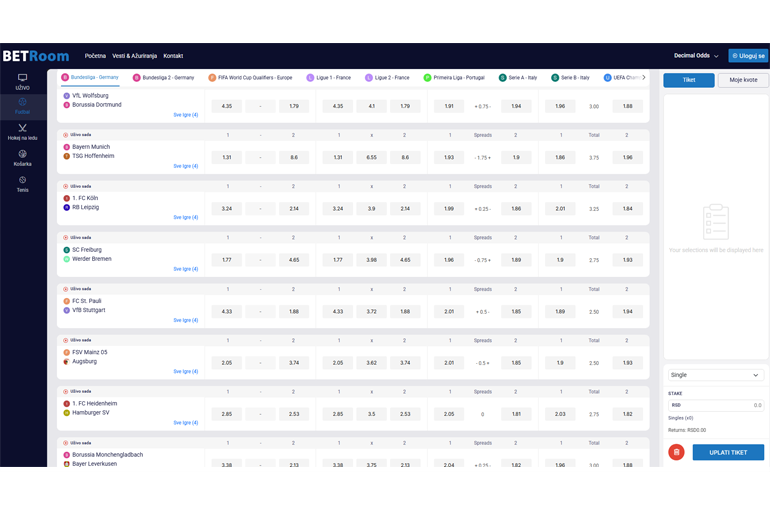Expand the Single bet type dropdown
770x516 pixels.
coord(715,375)
